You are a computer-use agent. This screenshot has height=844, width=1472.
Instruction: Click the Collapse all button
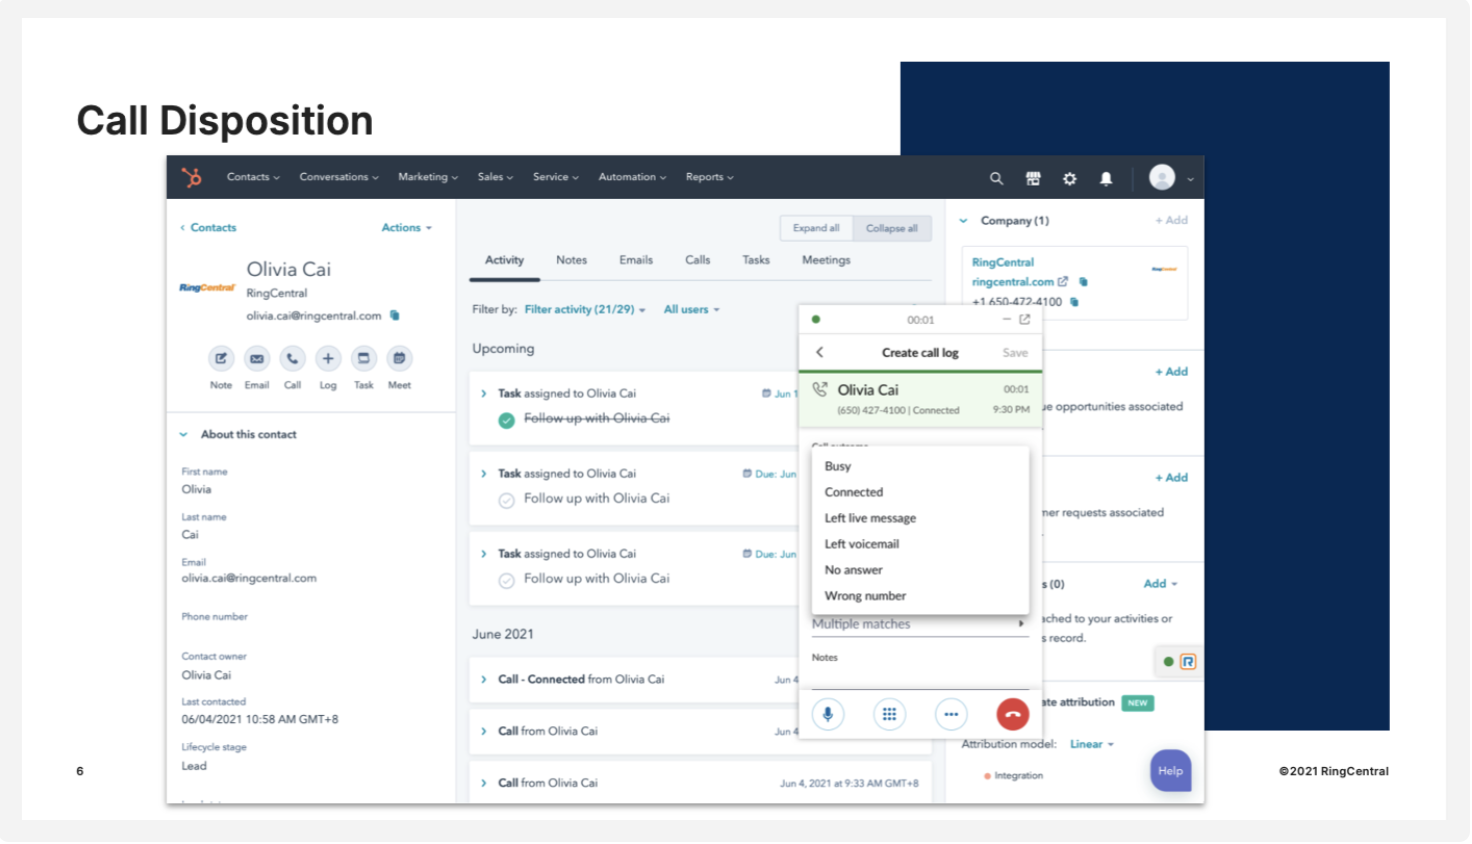(x=891, y=228)
